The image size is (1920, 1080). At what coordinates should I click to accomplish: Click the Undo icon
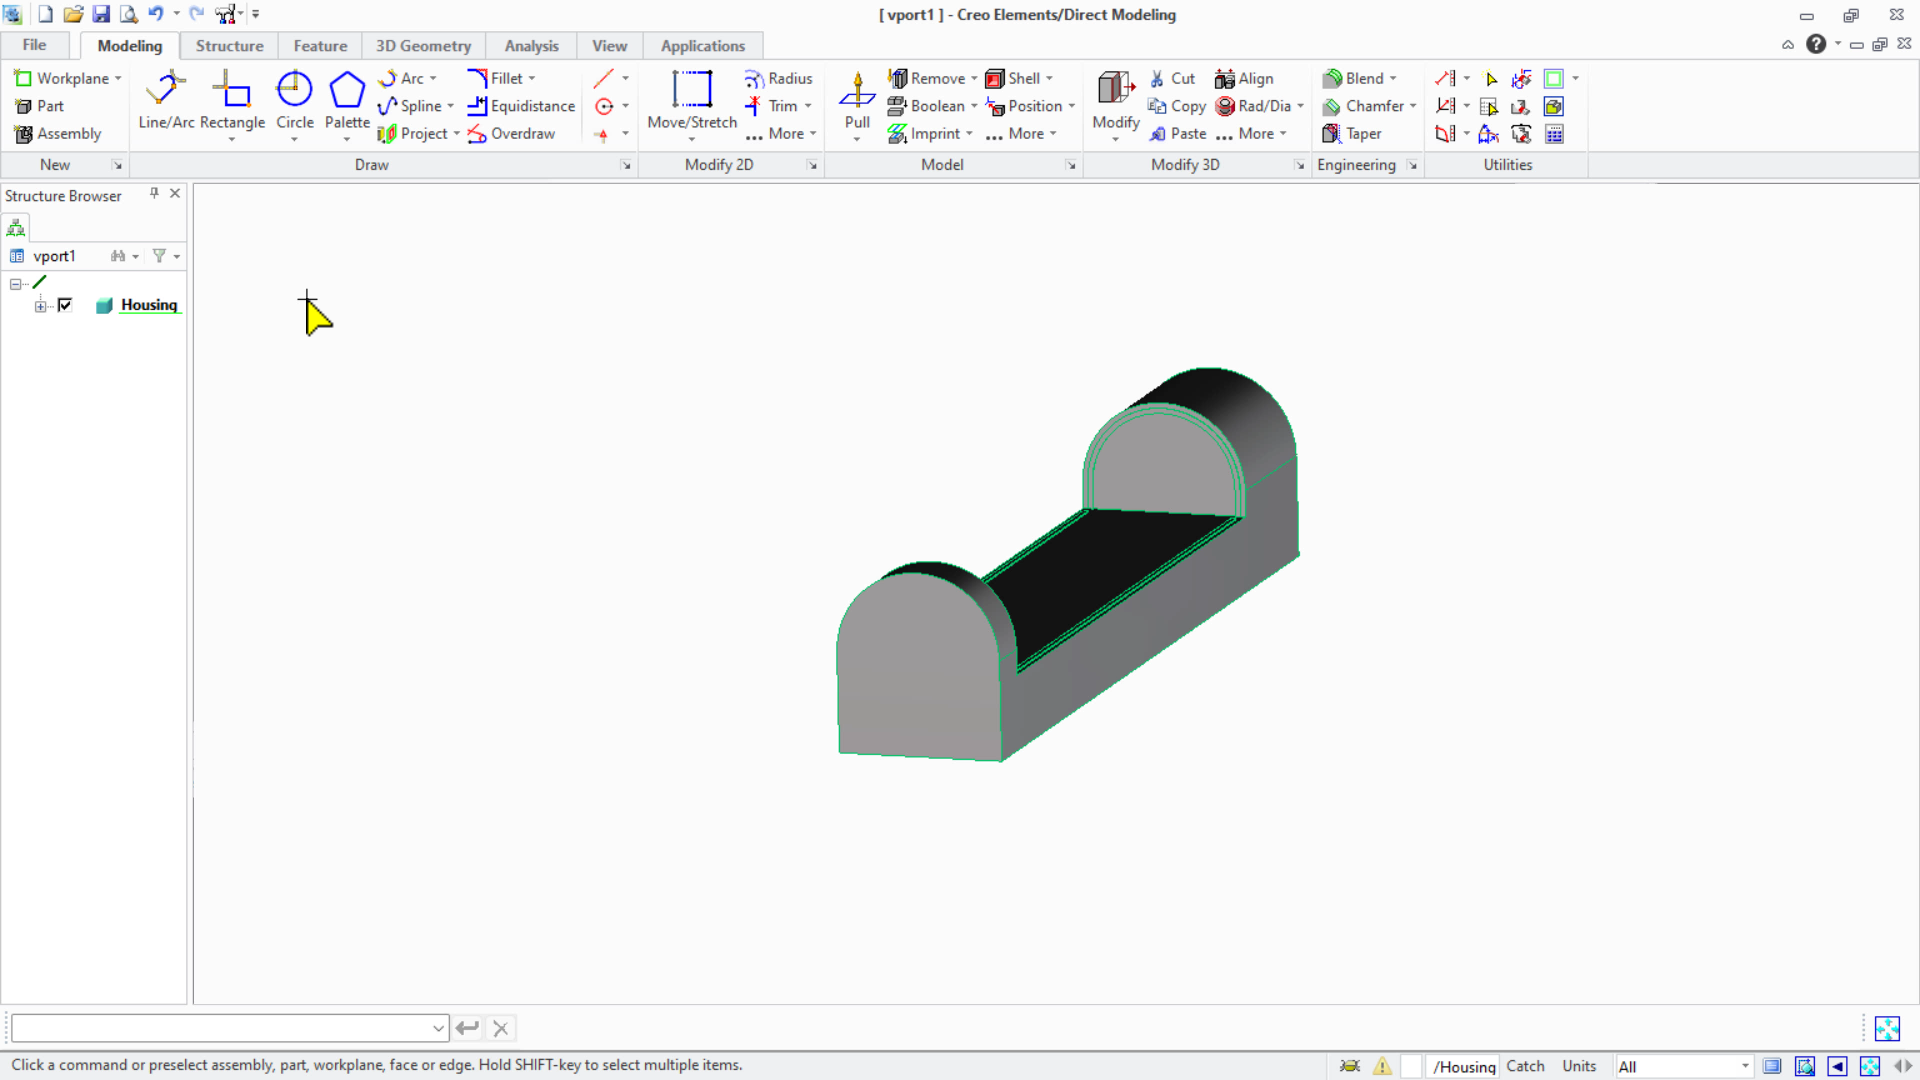click(155, 14)
